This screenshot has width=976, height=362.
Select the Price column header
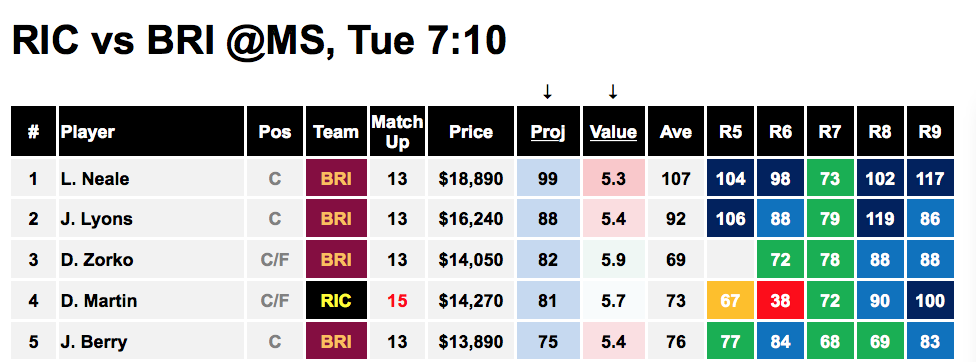click(471, 132)
